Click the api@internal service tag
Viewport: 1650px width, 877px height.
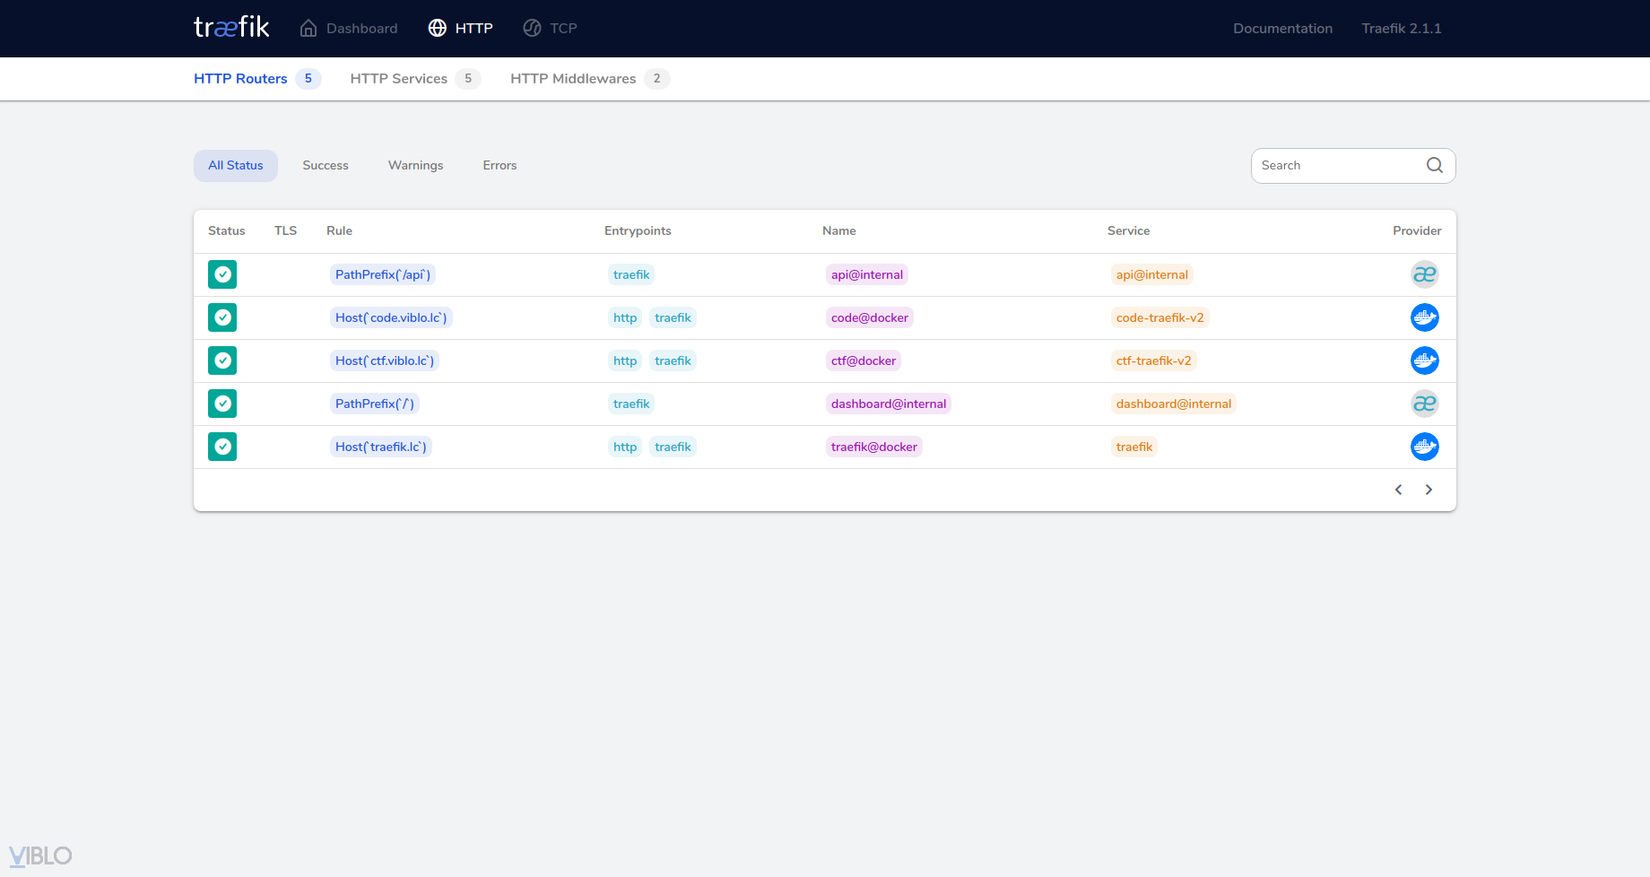point(1152,275)
